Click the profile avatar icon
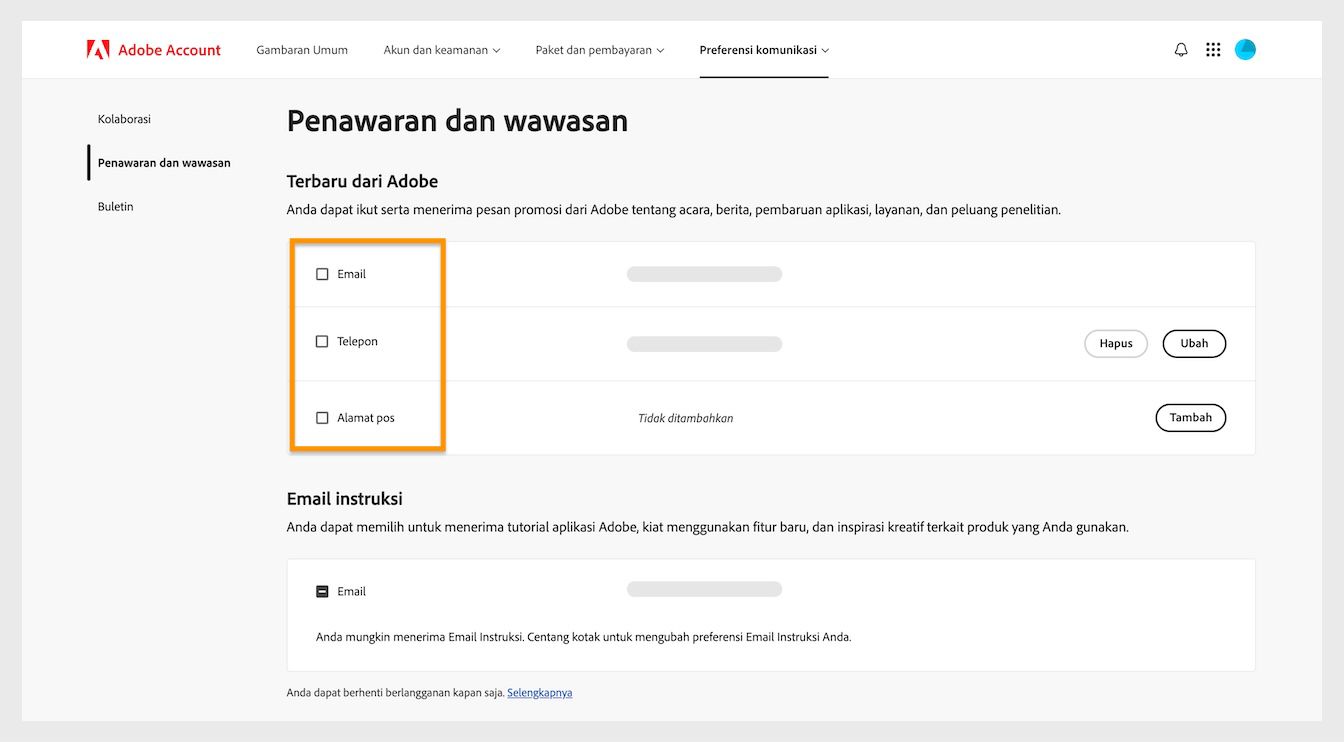Screen dimensions: 1344x742 pos(1245,48)
